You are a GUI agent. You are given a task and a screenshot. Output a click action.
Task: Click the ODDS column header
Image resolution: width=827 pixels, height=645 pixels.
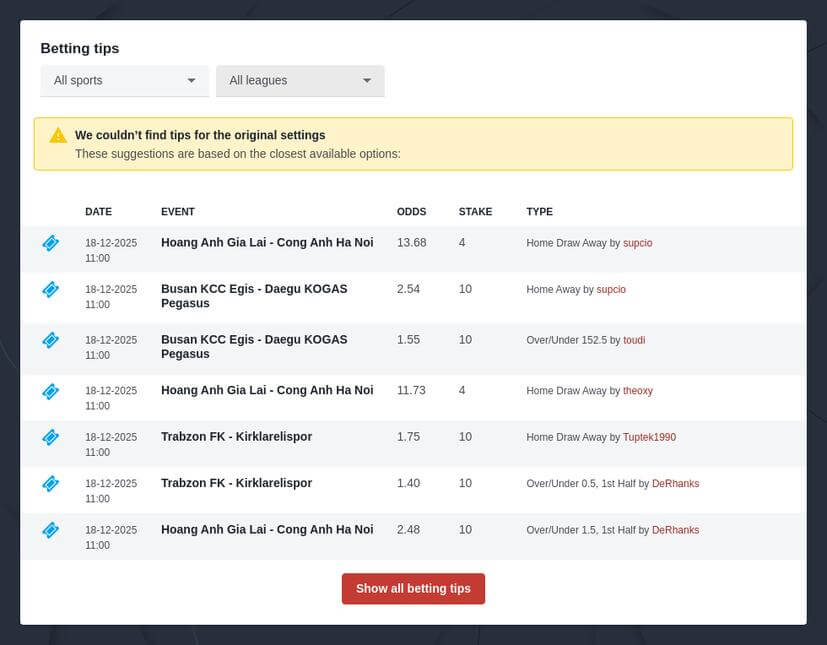point(411,212)
